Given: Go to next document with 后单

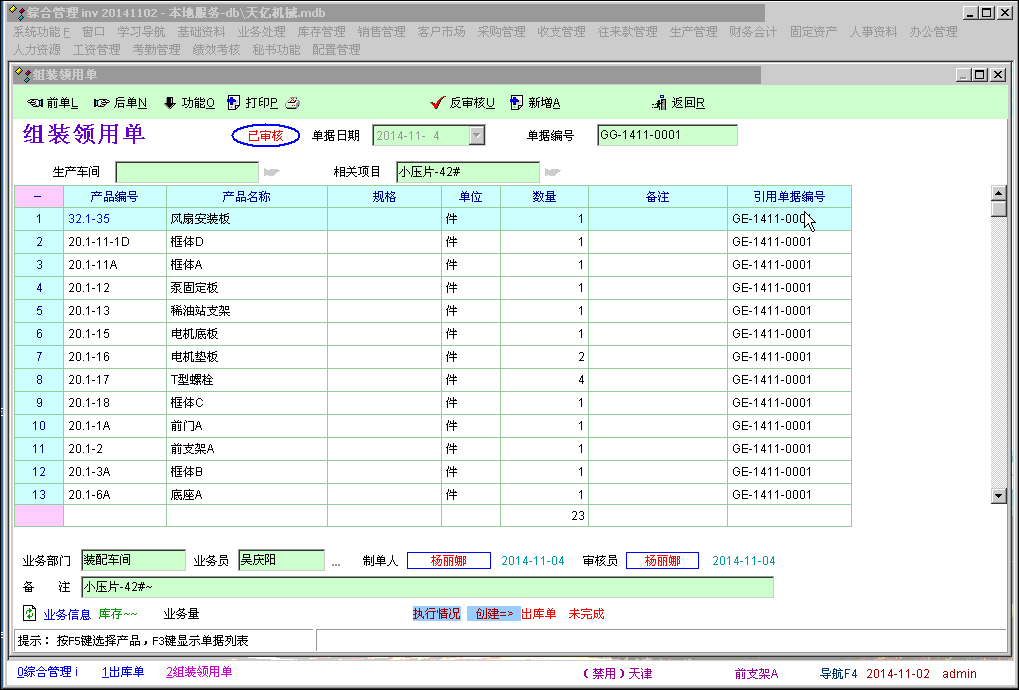Looking at the screenshot, I should click(120, 103).
